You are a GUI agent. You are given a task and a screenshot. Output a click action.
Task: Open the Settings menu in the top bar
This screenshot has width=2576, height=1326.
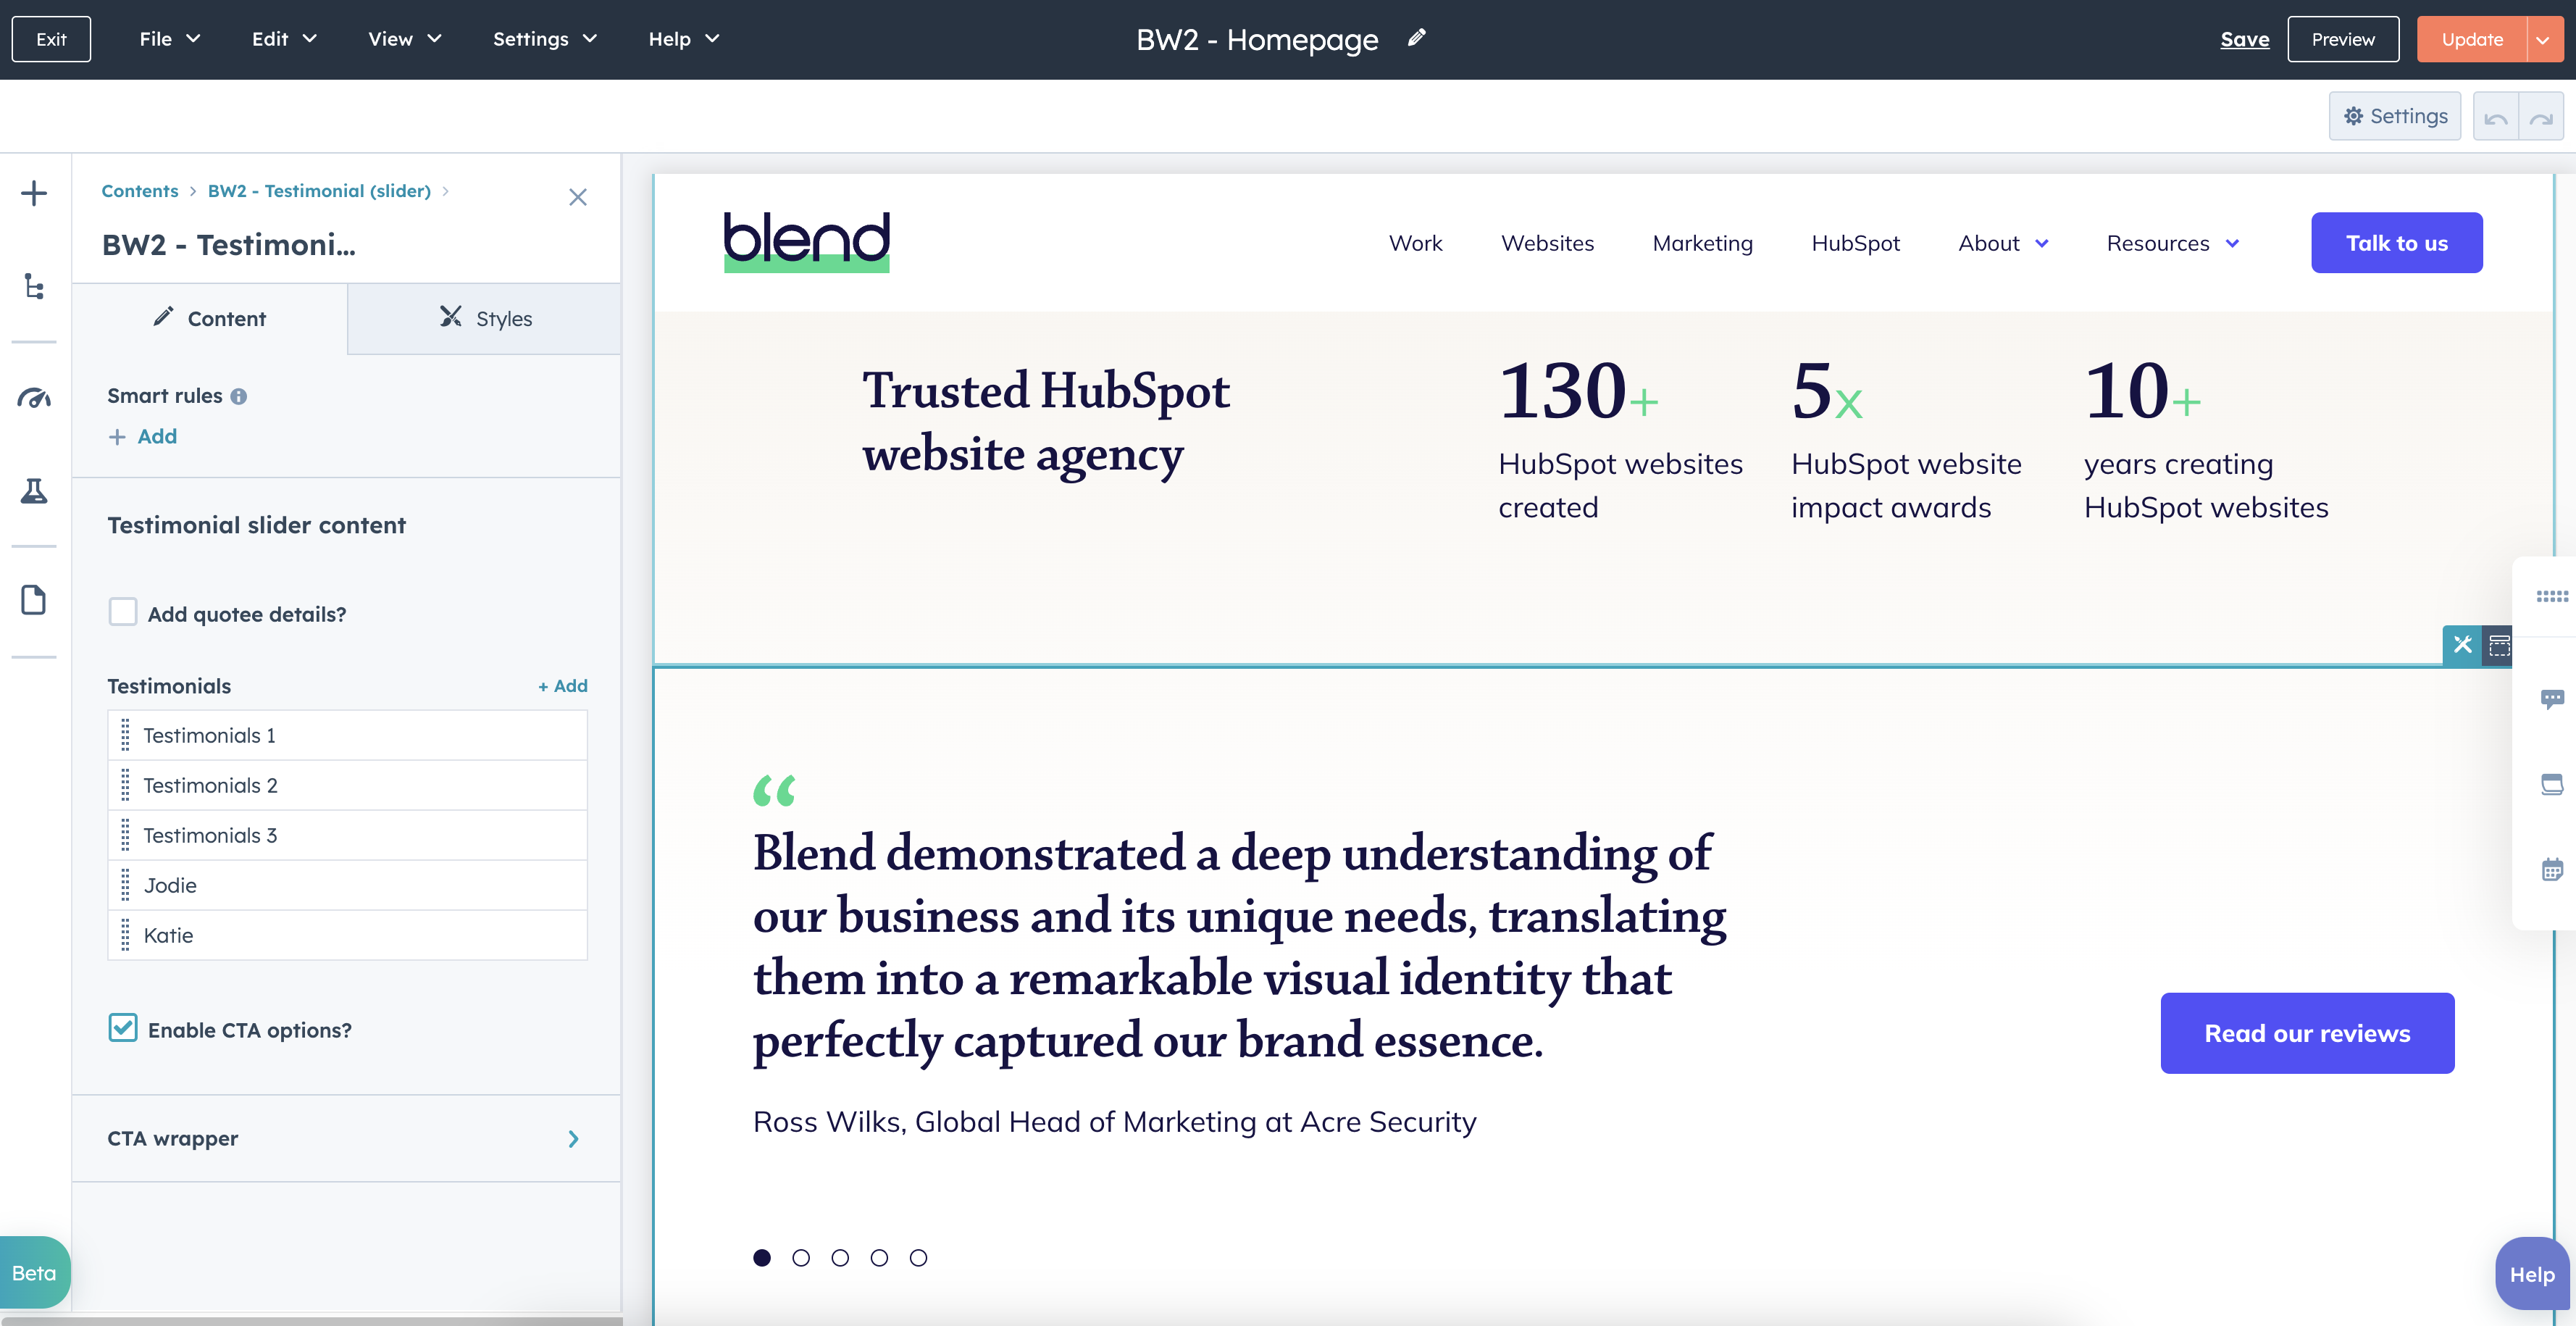click(542, 39)
